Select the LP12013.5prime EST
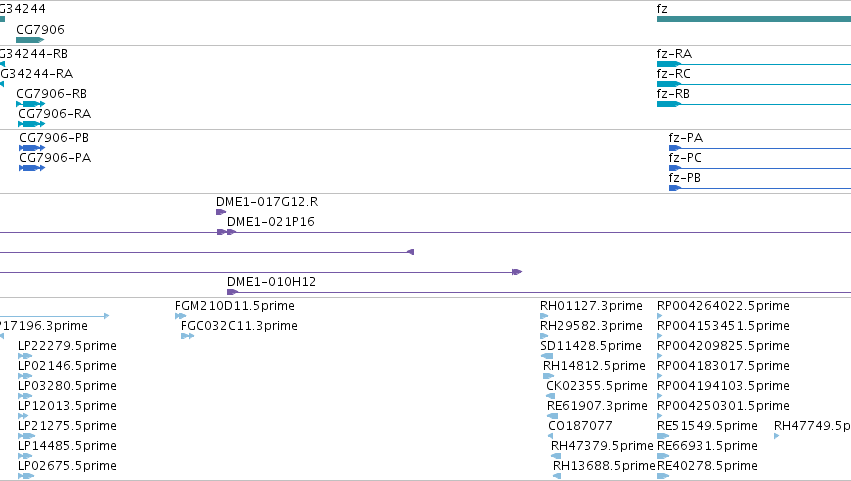The height and width of the screenshot is (481, 851). pyautogui.click(x=23, y=416)
